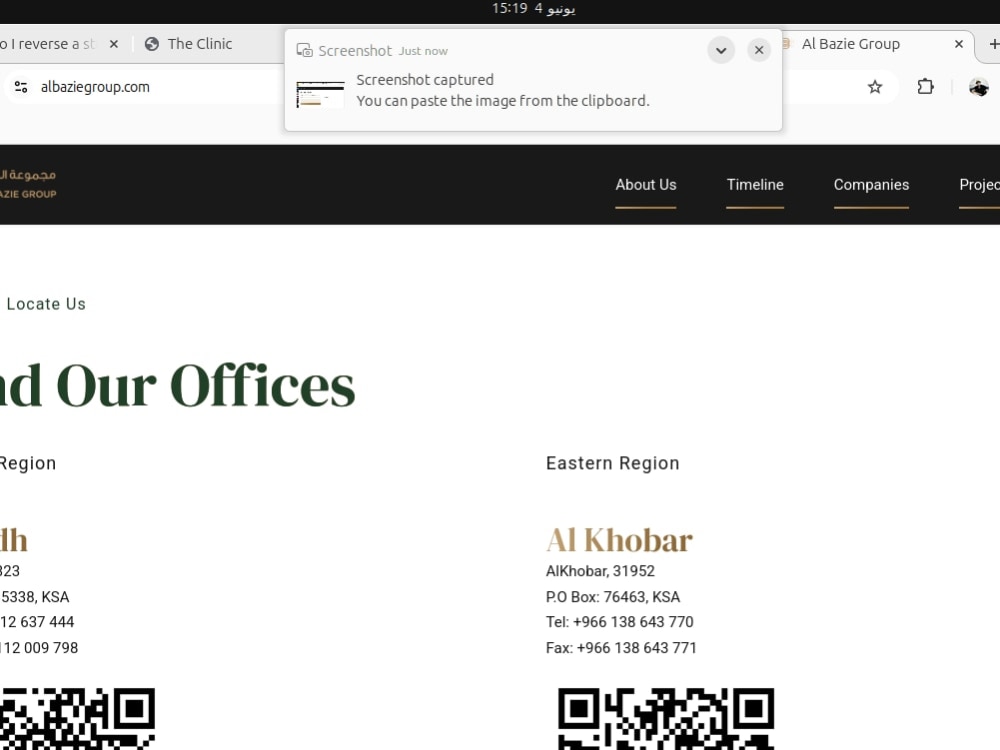Click the 'Our Offices' heading
Screen dimensions: 1000x750
[206, 385]
